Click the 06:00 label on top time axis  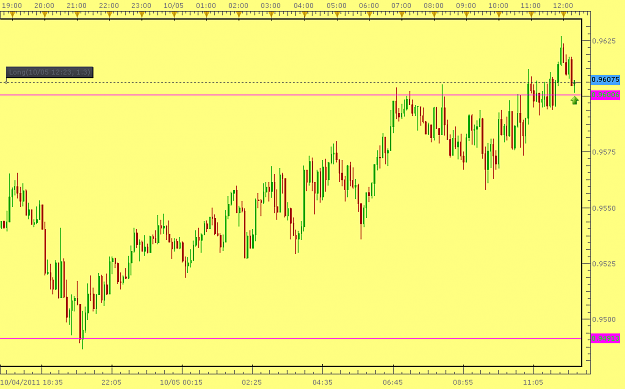(x=369, y=6)
